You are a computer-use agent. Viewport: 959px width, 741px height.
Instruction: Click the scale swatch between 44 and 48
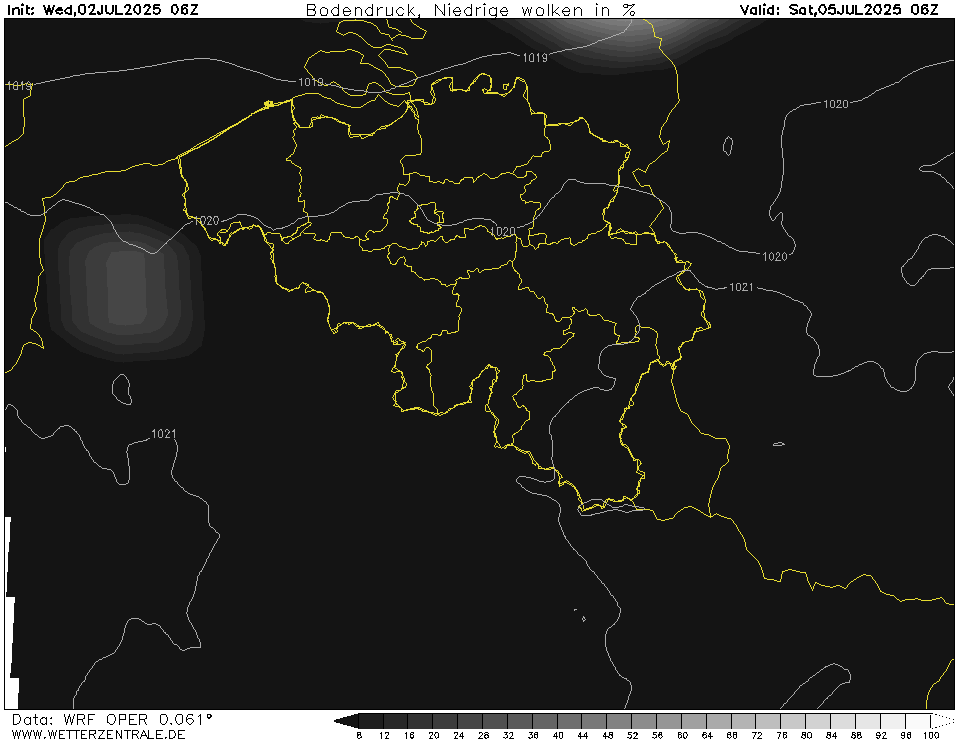pyautogui.click(x=595, y=721)
